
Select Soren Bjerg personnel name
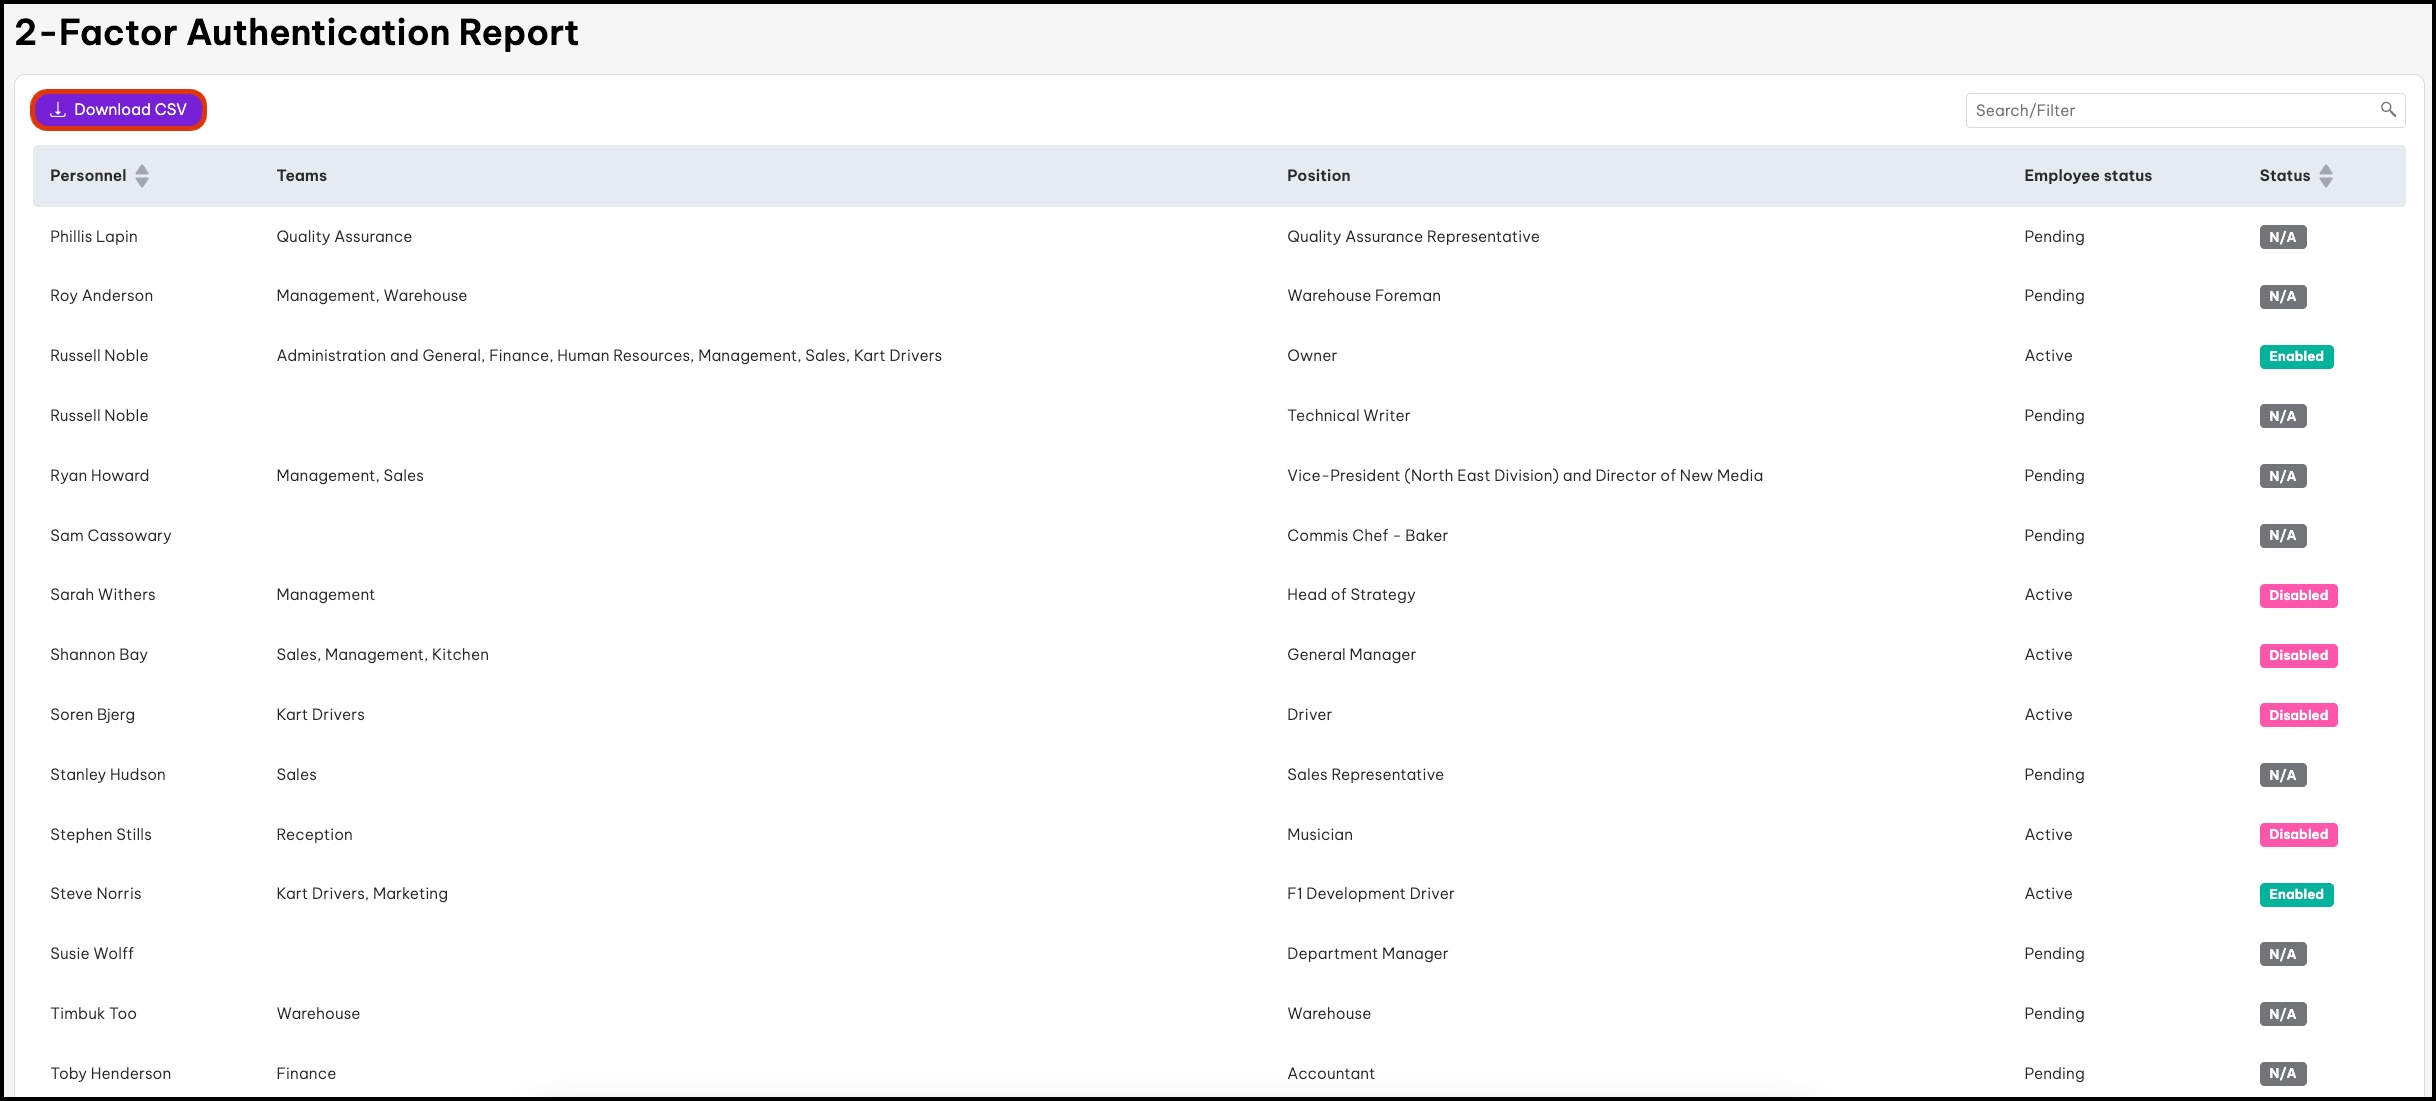pos(92,715)
